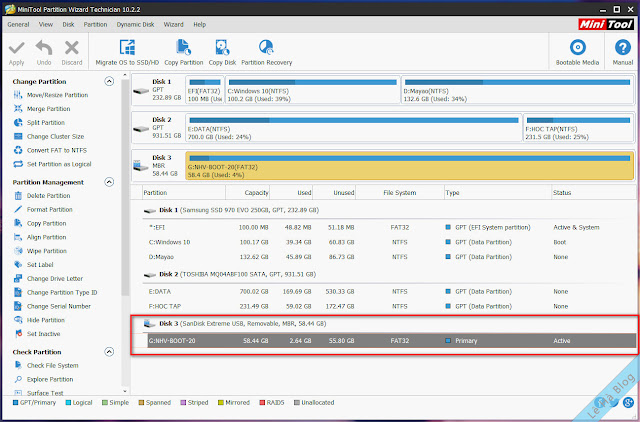The height and width of the screenshot is (422, 640).
Task: Open the Dynamic Disk menu
Action: tap(135, 24)
